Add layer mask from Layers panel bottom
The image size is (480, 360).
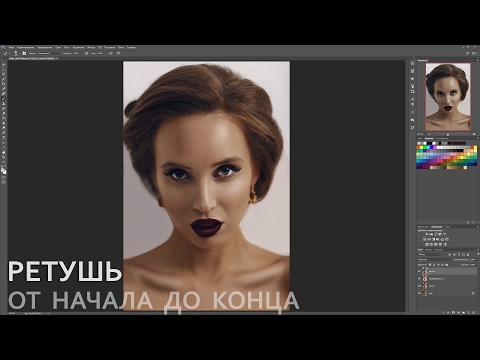(x=453, y=312)
